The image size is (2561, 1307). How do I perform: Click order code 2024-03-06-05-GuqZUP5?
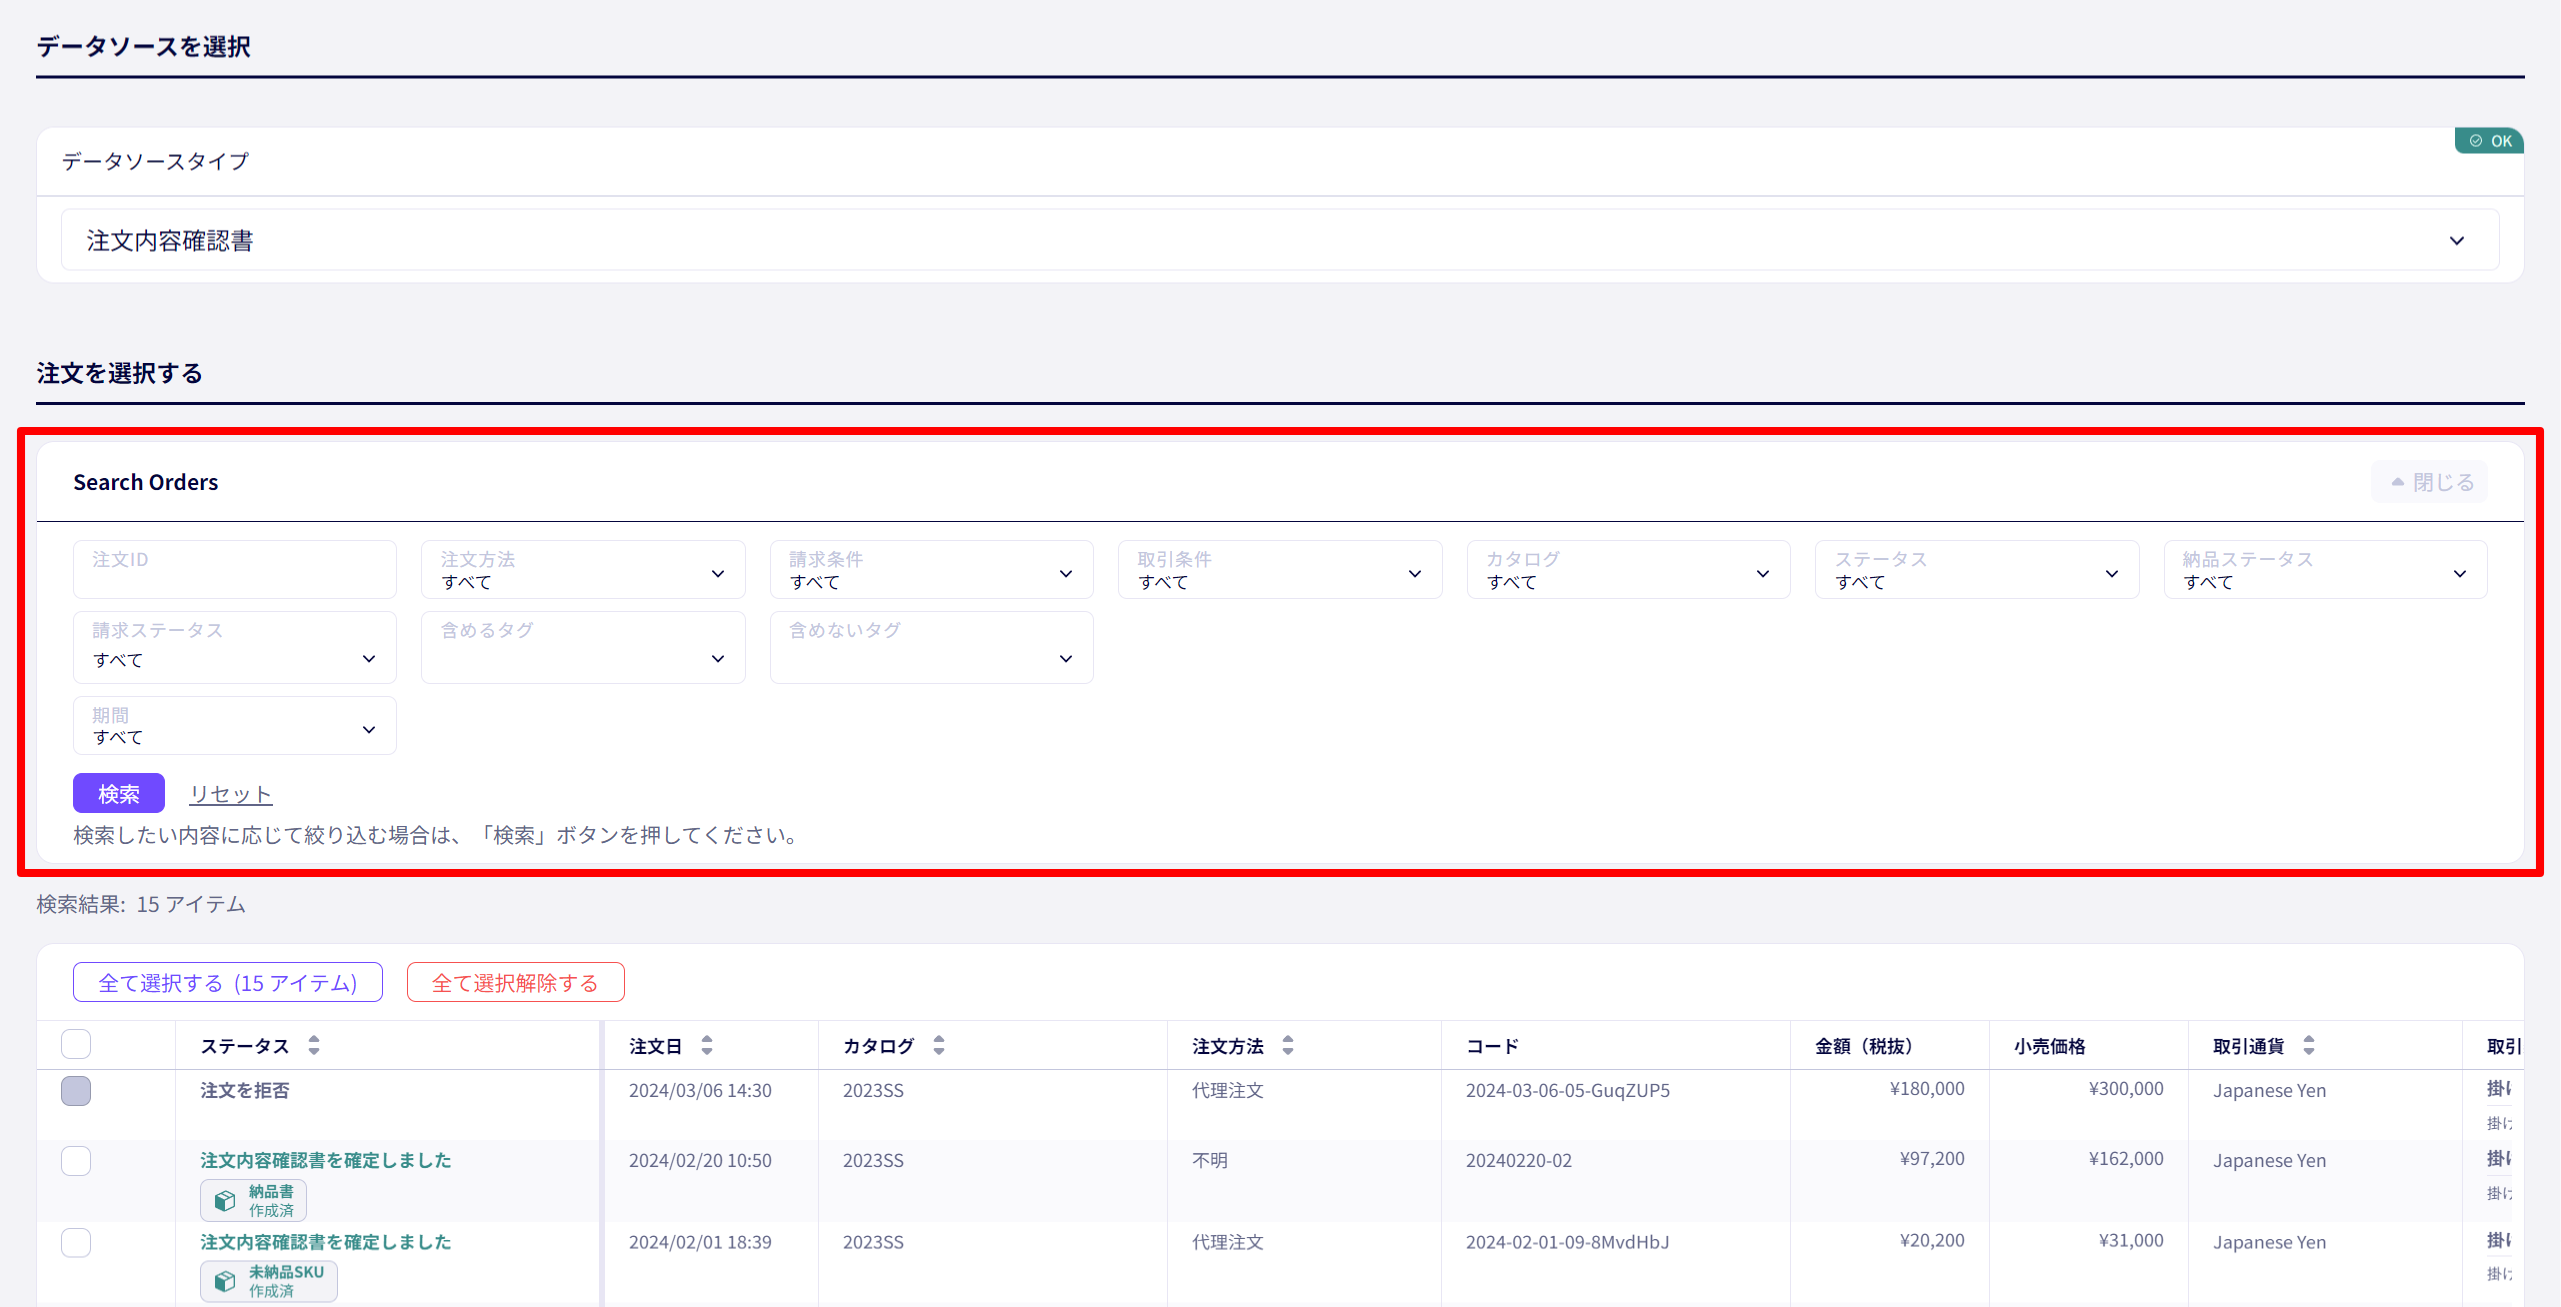coord(1568,1091)
